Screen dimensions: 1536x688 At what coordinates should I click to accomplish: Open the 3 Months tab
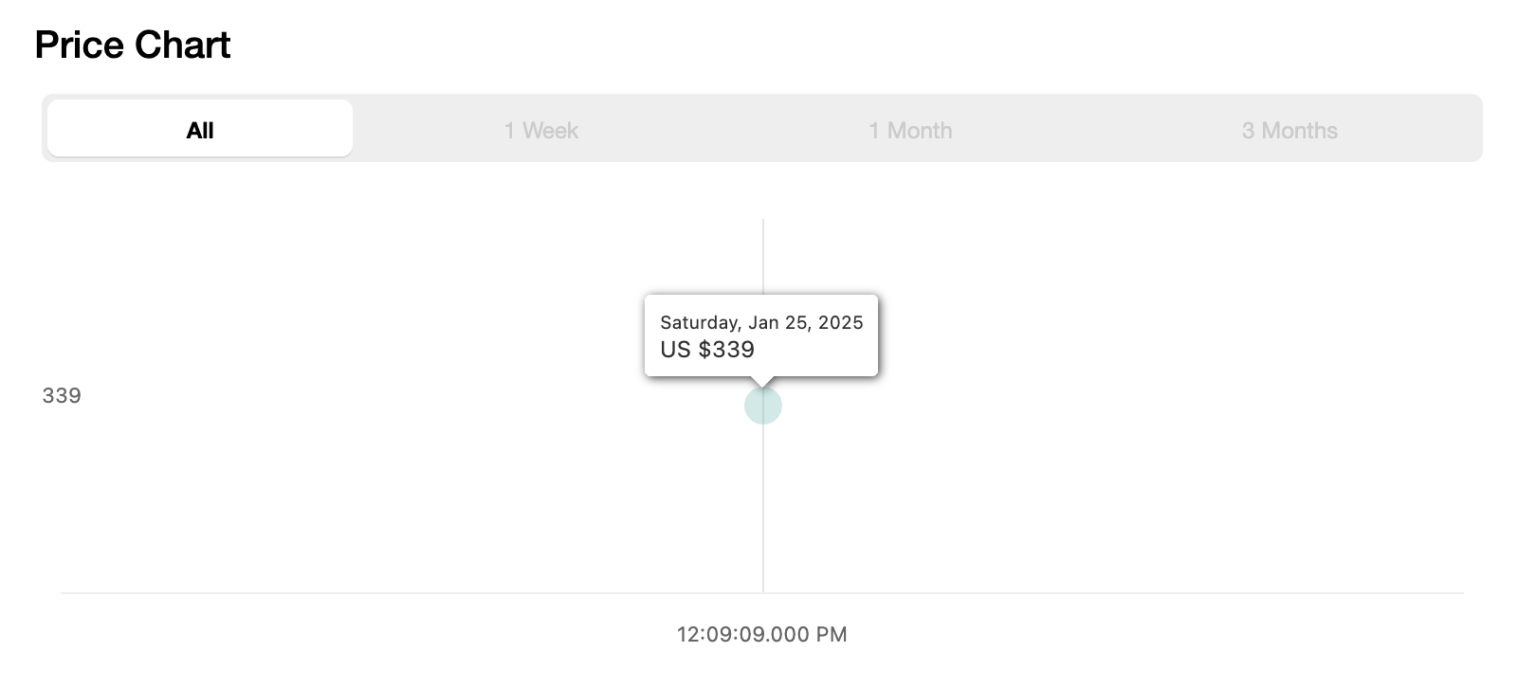pyautogui.click(x=1289, y=130)
